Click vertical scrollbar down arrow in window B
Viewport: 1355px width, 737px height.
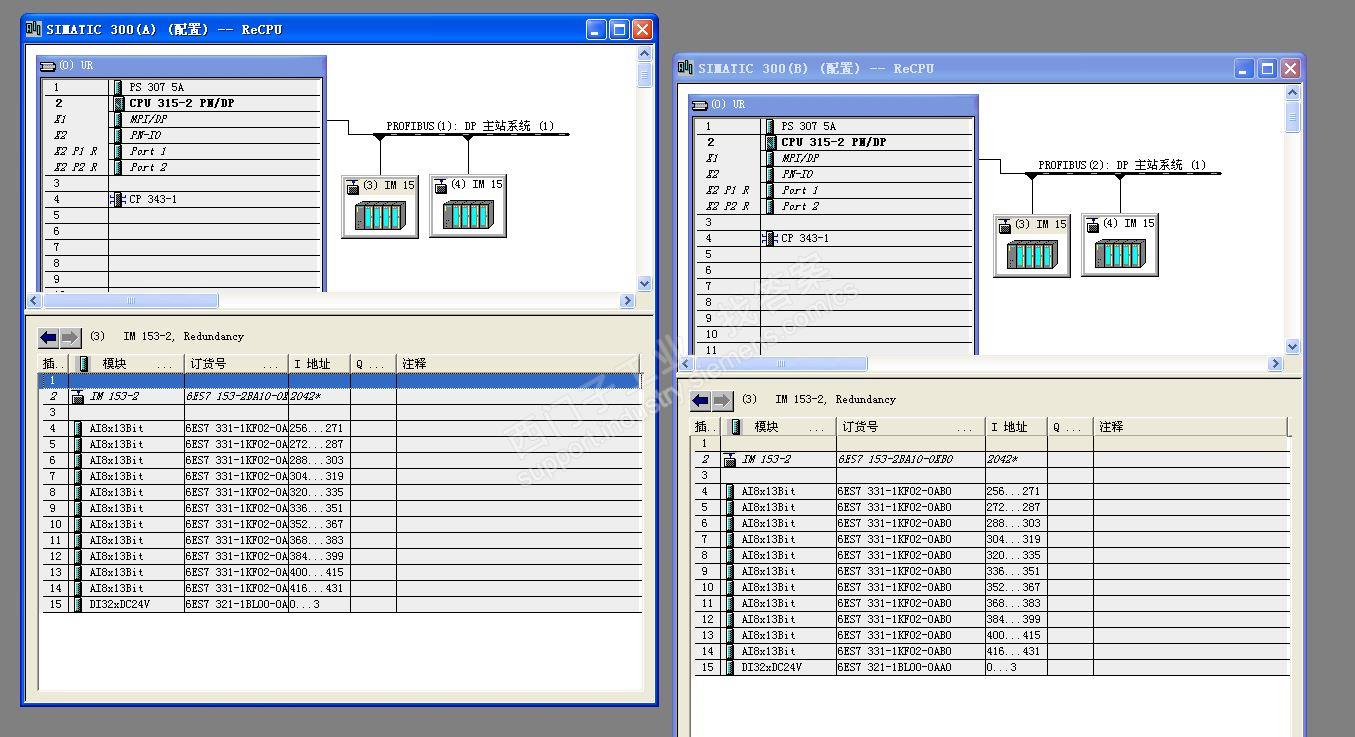click(1292, 347)
